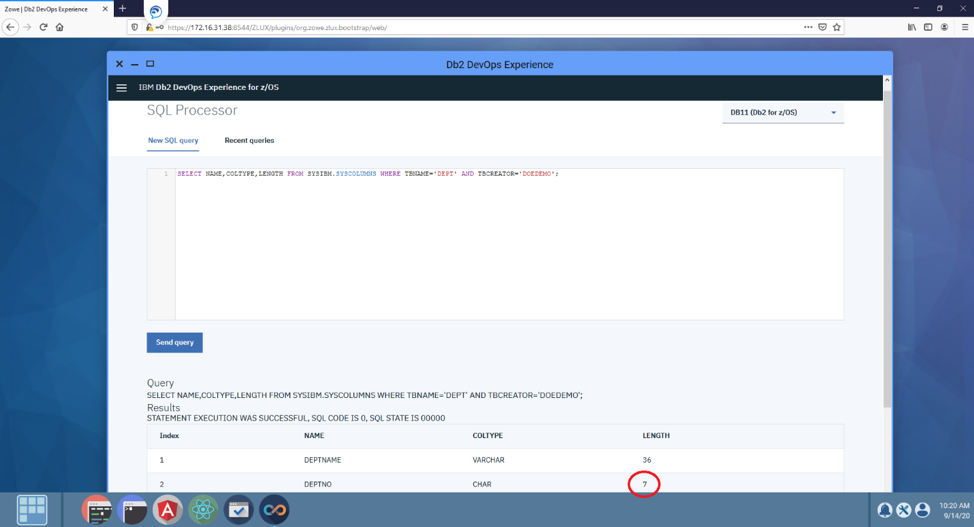Click the browser URL address bar
Viewport: 974px width, 527px height.
pyautogui.click(x=485, y=27)
